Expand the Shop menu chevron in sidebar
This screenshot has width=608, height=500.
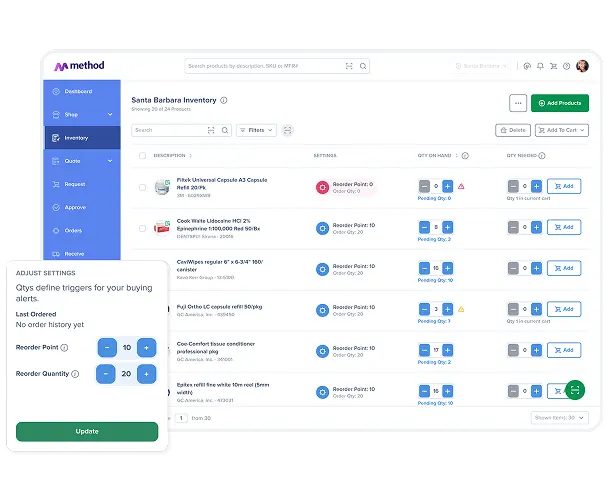pos(110,114)
